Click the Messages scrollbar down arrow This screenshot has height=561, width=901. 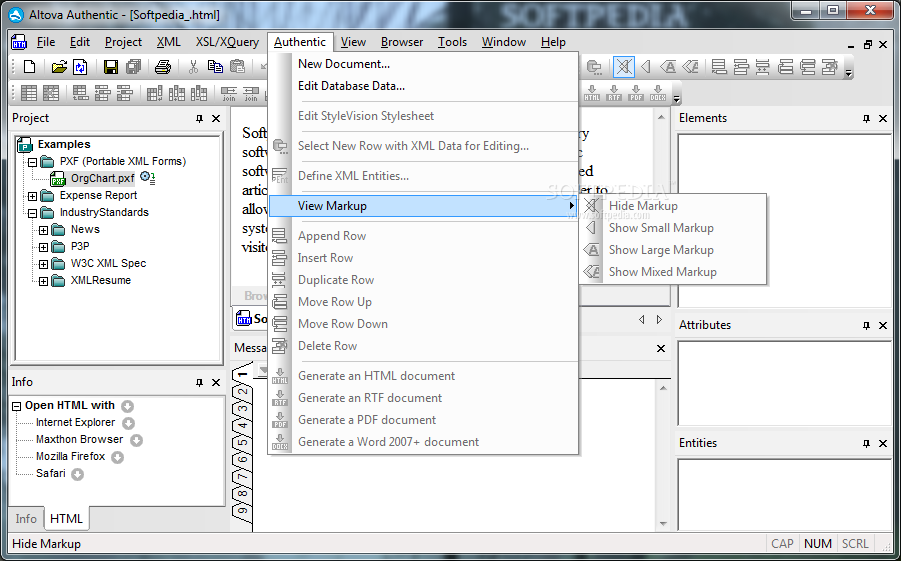pyautogui.click(x=663, y=524)
